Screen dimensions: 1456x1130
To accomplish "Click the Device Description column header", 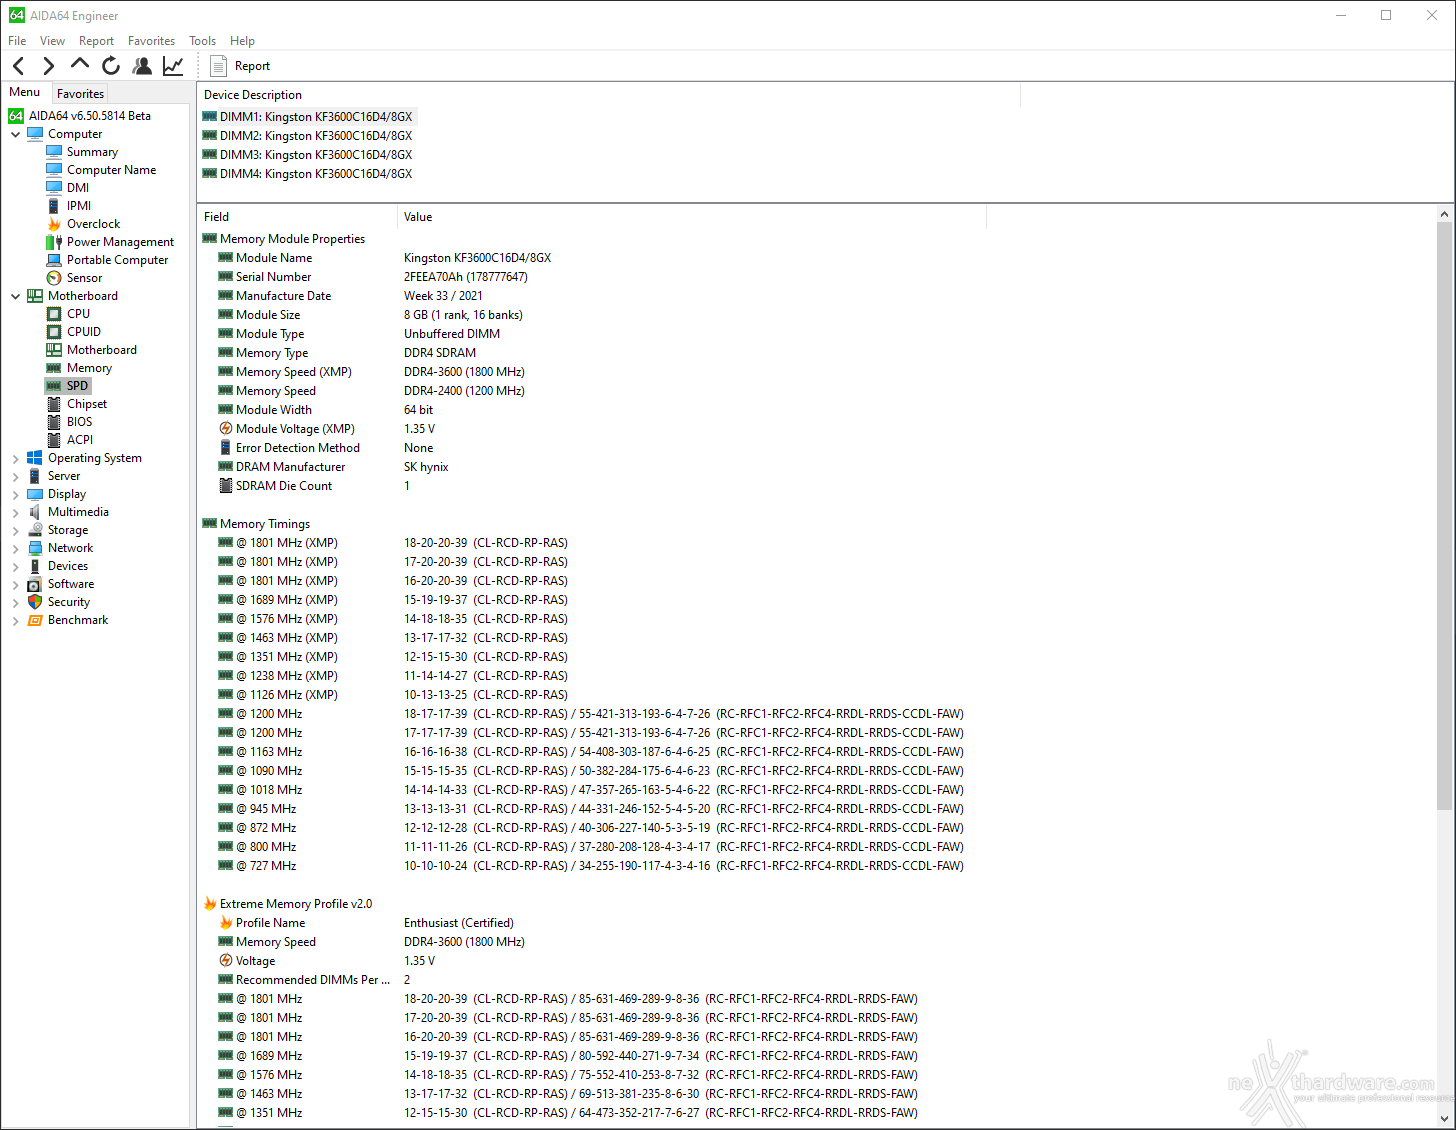I will click(x=609, y=95).
